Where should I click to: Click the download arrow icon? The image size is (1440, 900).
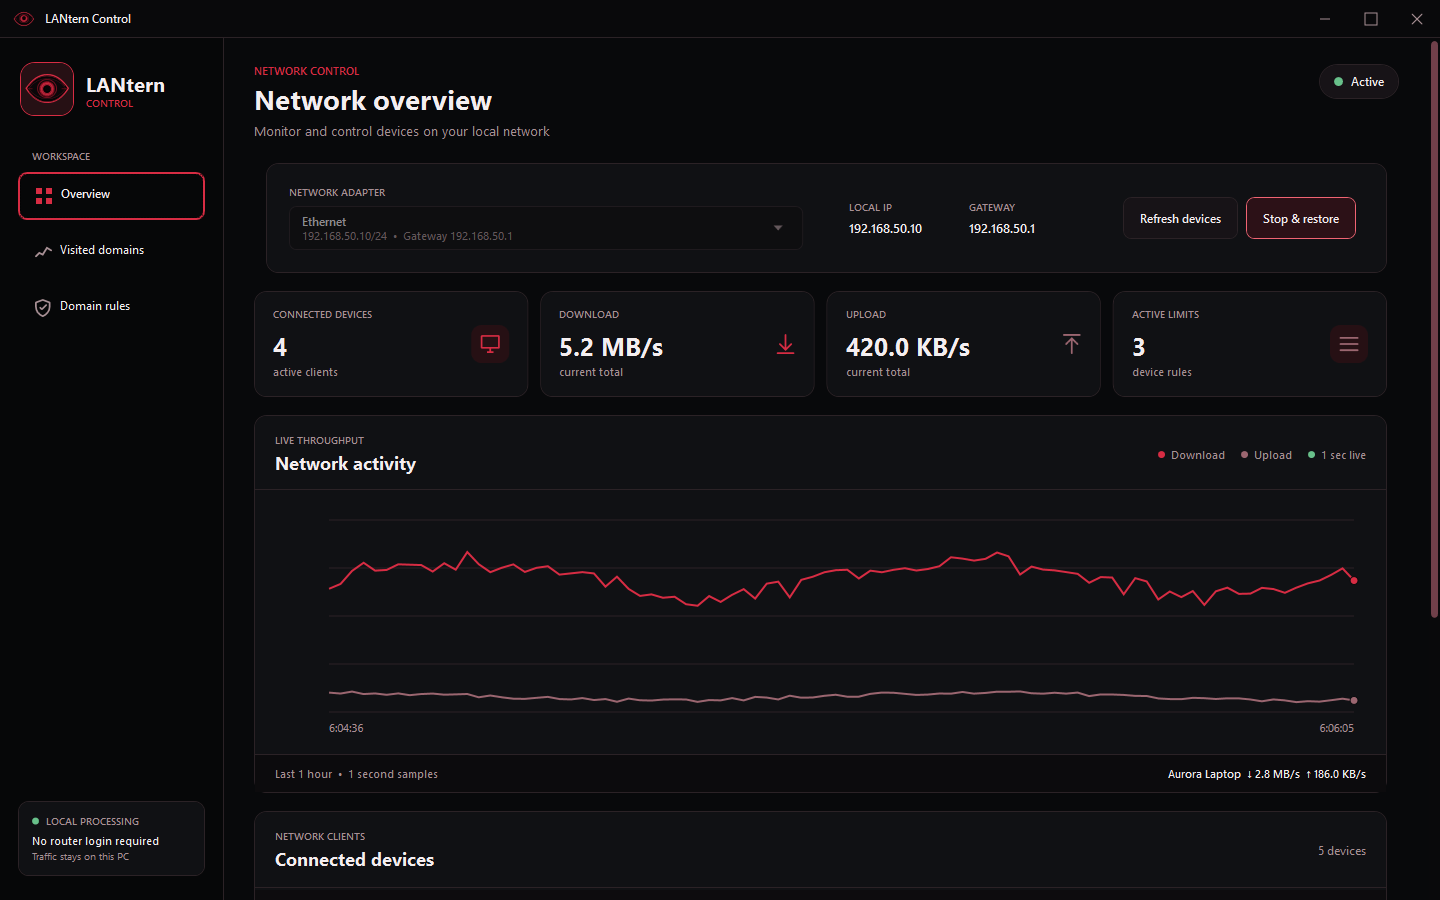coord(786,344)
